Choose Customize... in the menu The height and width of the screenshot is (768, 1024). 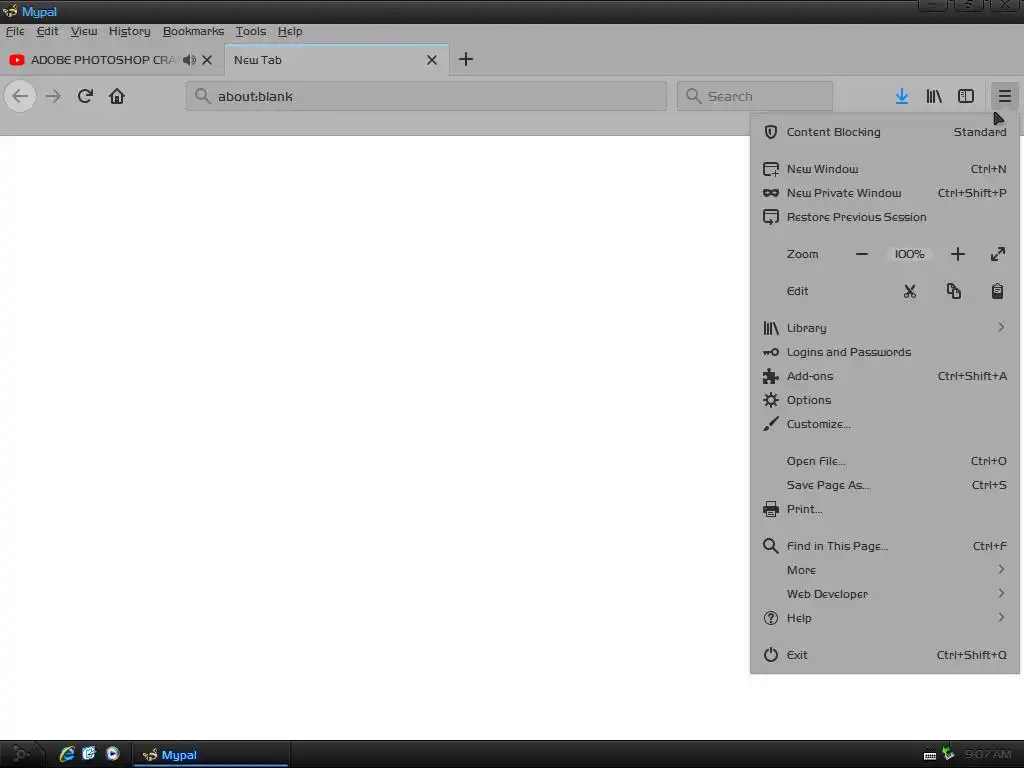tap(885, 424)
